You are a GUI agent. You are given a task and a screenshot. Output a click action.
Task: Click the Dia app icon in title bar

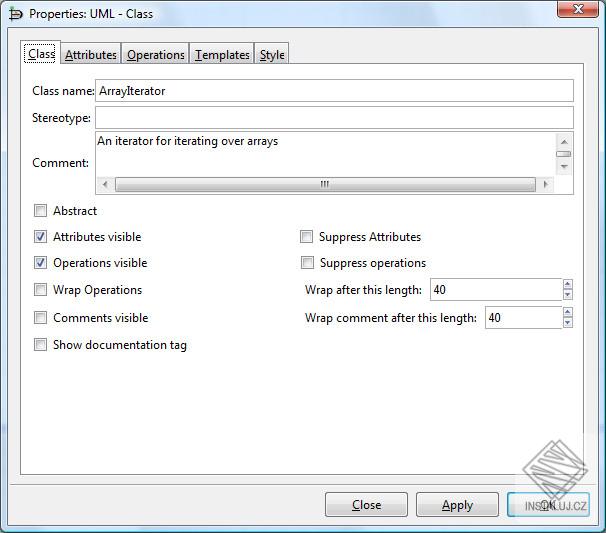coord(16,14)
